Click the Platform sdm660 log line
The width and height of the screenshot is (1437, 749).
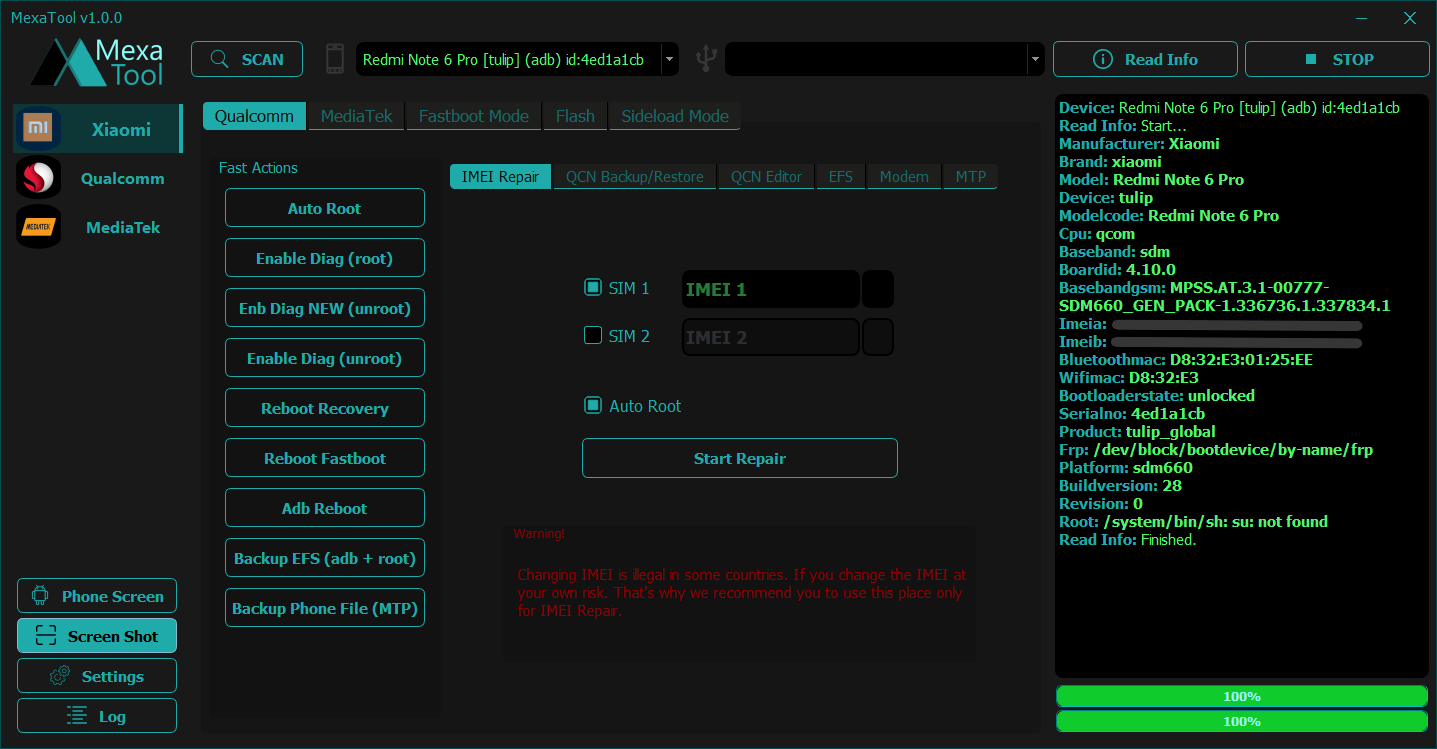(1126, 468)
